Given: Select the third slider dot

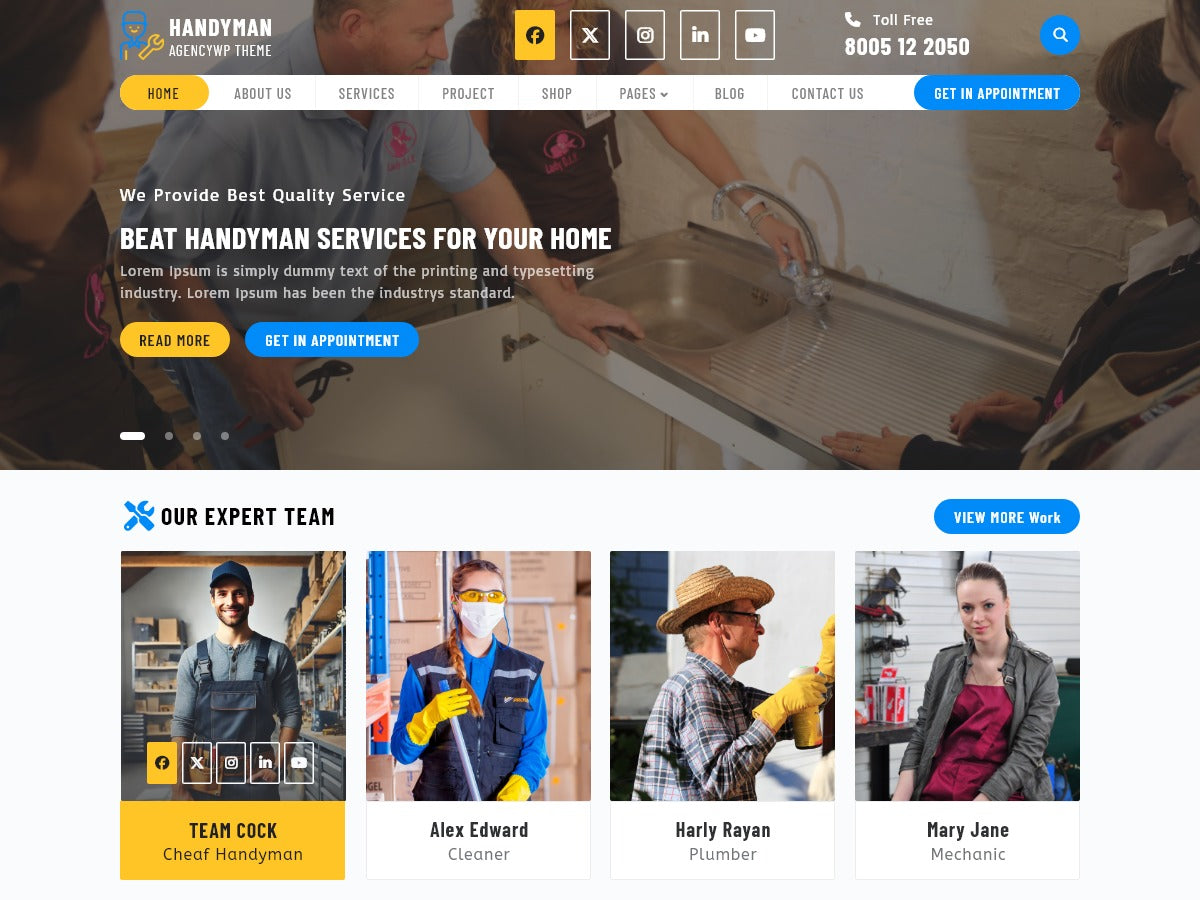Looking at the screenshot, I should (x=197, y=436).
